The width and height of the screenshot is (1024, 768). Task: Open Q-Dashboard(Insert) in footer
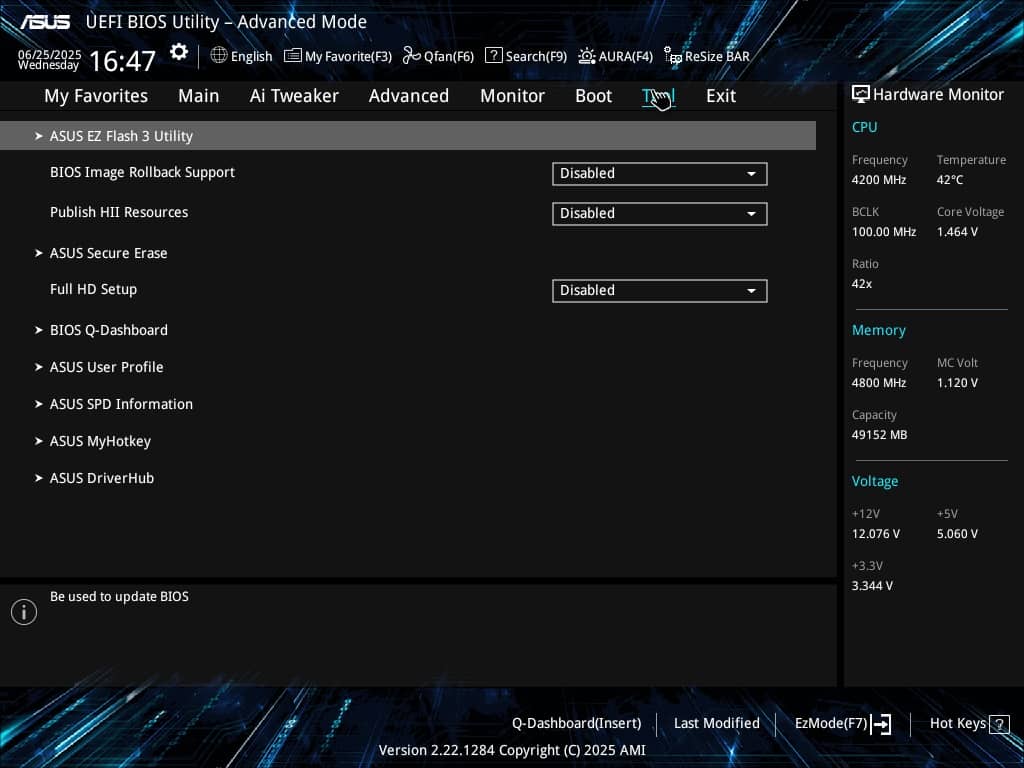pos(577,724)
